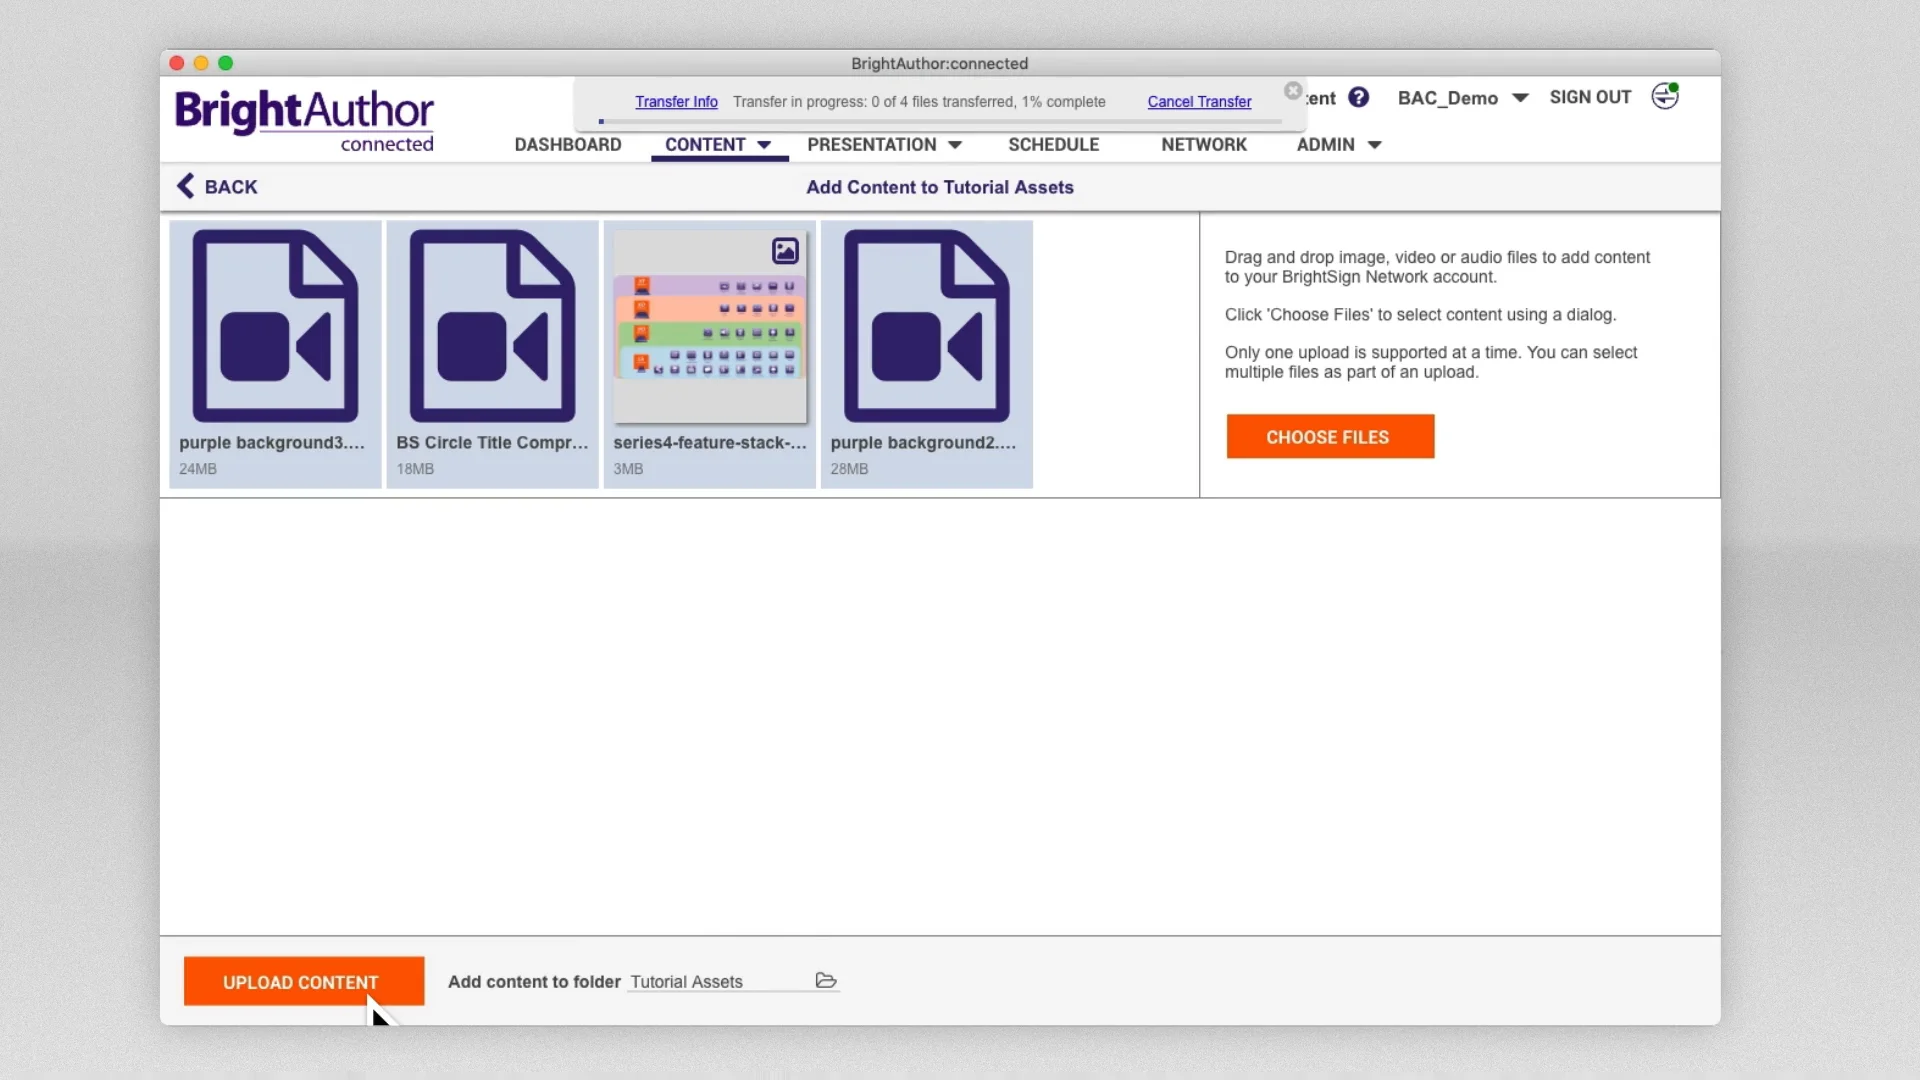The width and height of the screenshot is (1920, 1080).
Task: Click the 18MB file size label
Action: pyautogui.click(x=415, y=468)
